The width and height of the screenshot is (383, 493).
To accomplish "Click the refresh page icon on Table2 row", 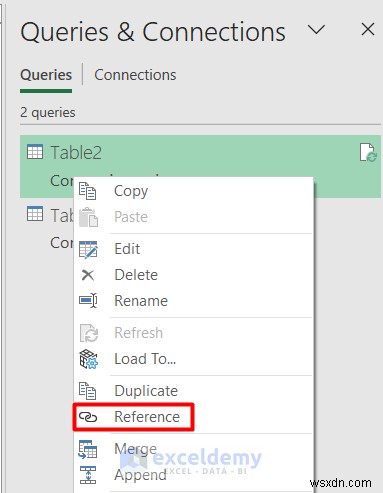I will pos(368,152).
